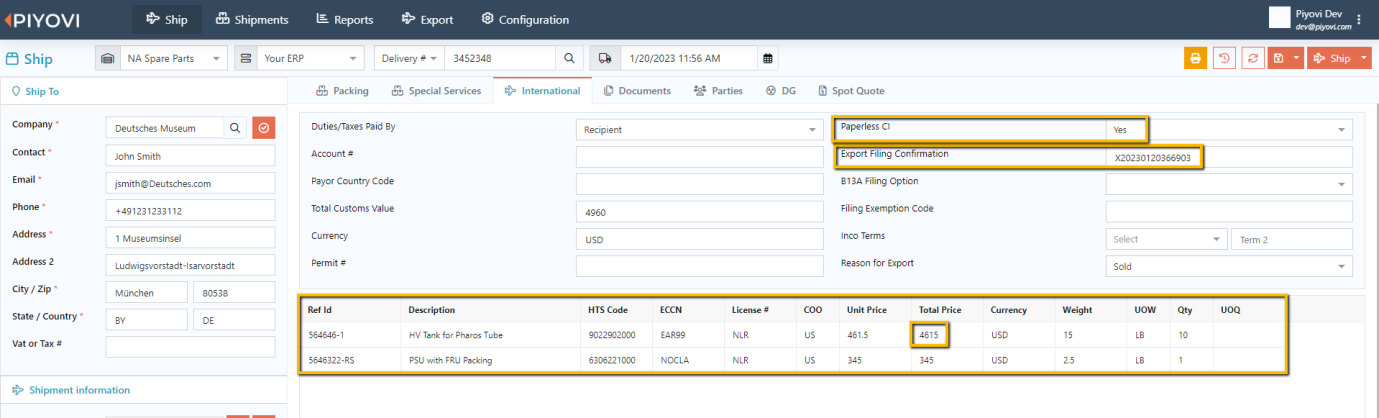Search delivery number with magnifier icon
Screen dimensions: 1379x418
(x=569, y=58)
